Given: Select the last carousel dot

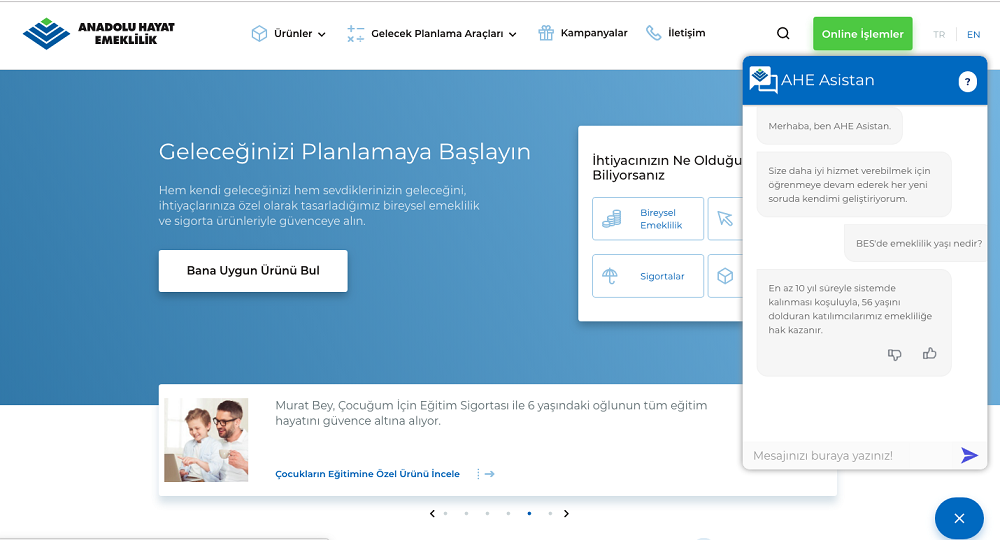Looking at the screenshot, I should (x=550, y=513).
